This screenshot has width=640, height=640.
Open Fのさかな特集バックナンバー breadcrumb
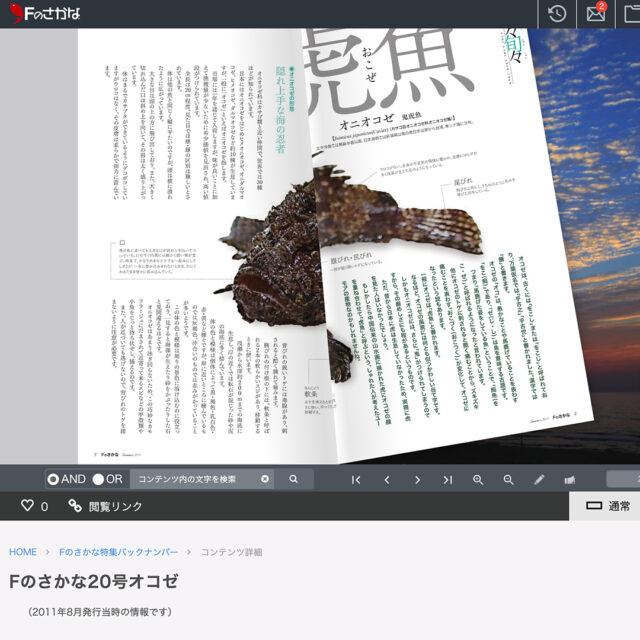[118, 552]
